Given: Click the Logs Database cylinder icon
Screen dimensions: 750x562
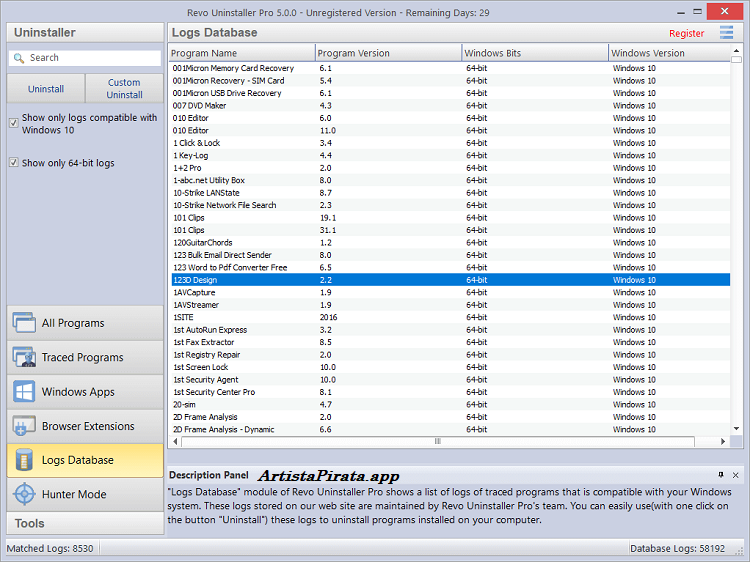Looking at the screenshot, I should point(24,460).
